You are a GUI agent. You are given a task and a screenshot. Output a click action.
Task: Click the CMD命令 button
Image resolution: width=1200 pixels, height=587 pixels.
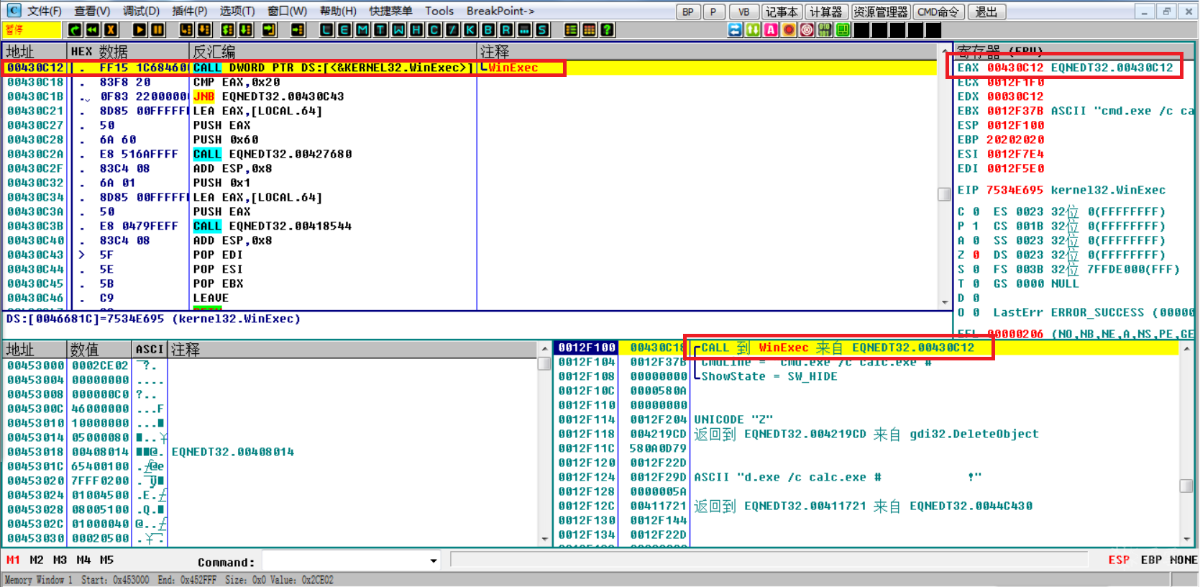click(x=939, y=12)
